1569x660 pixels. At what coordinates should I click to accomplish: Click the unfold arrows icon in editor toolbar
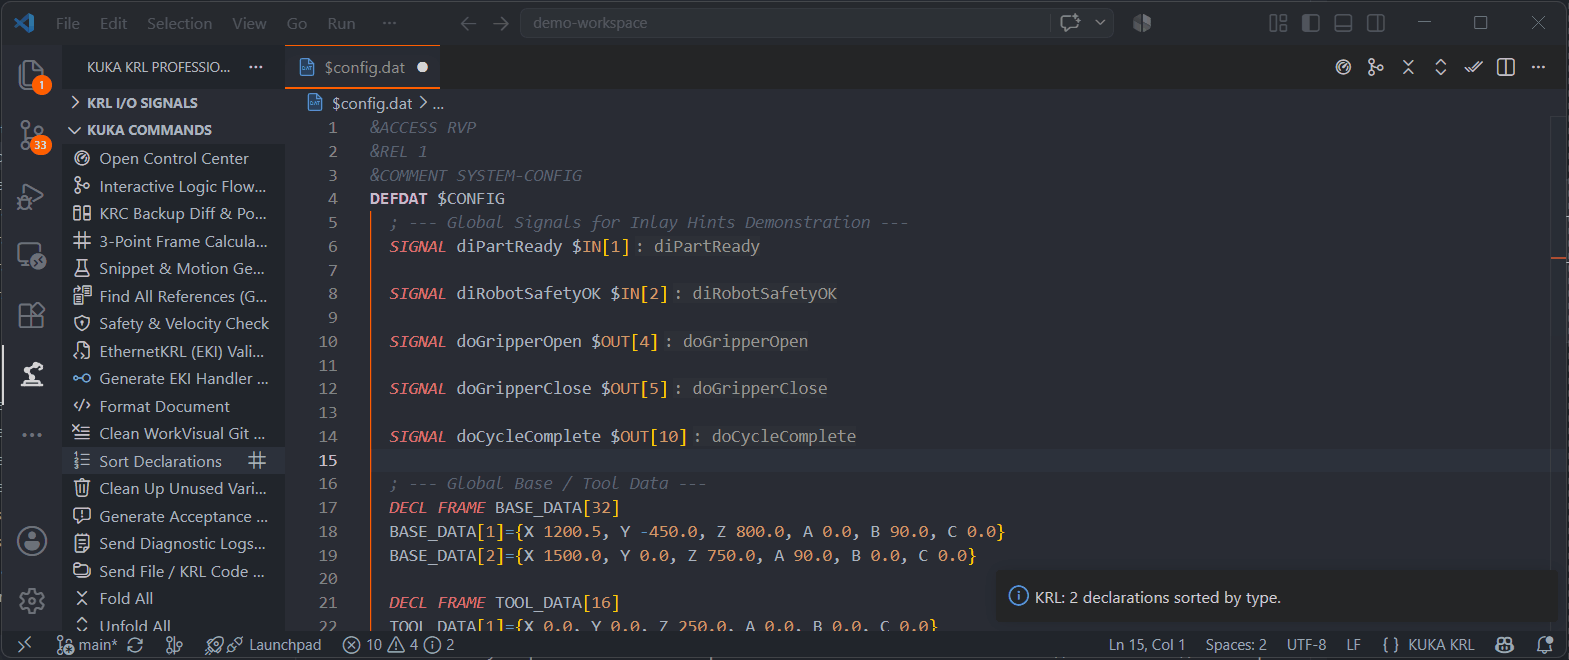click(1441, 67)
